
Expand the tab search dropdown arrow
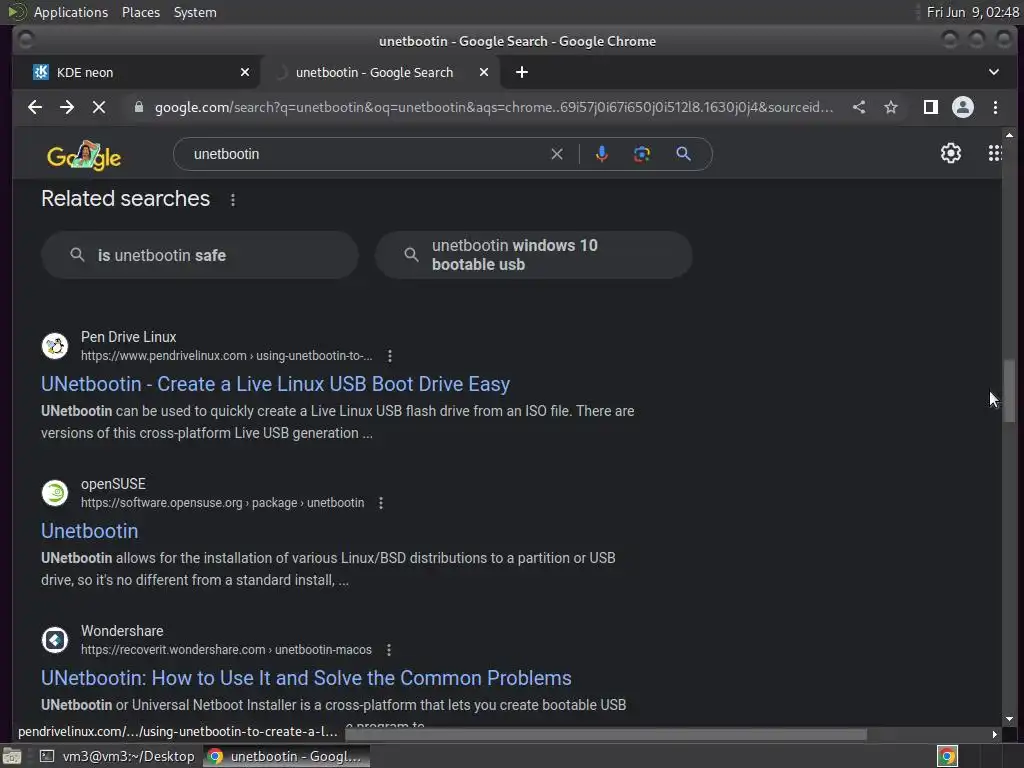[x=993, y=72]
